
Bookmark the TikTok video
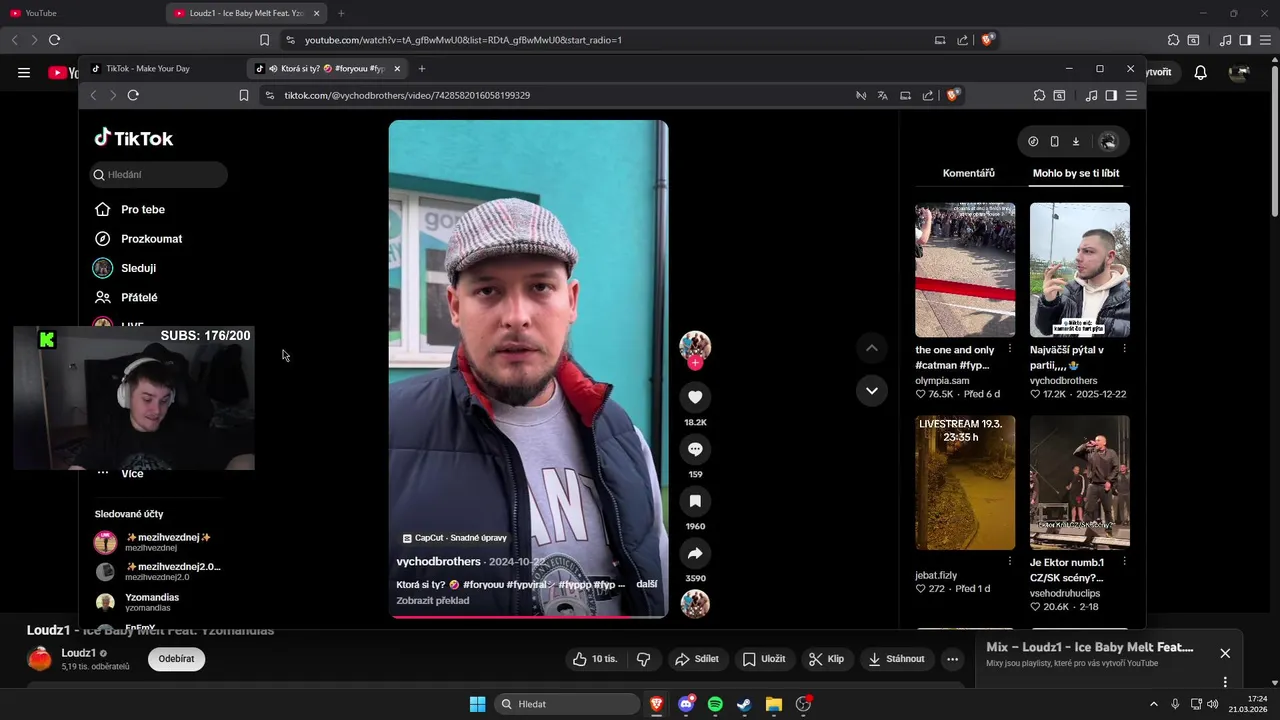pyautogui.click(x=695, y=501)
